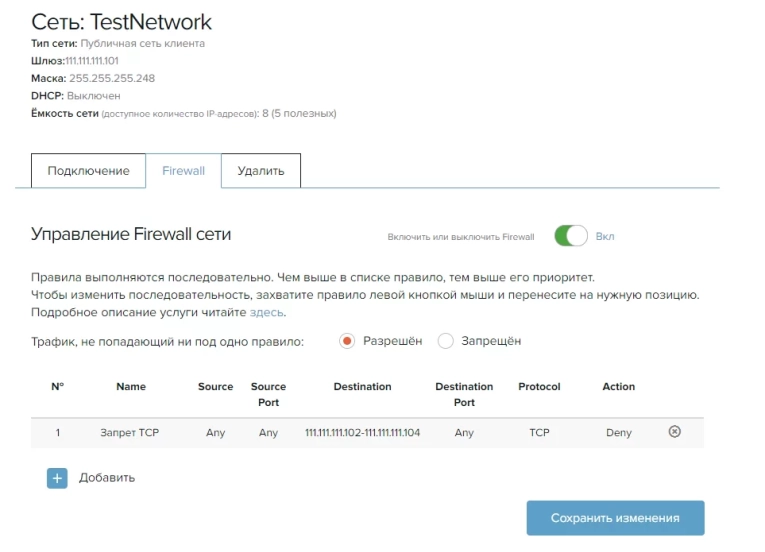
Task: Click the Deny action cell in rule 1
Action: [x=618, y=433]
